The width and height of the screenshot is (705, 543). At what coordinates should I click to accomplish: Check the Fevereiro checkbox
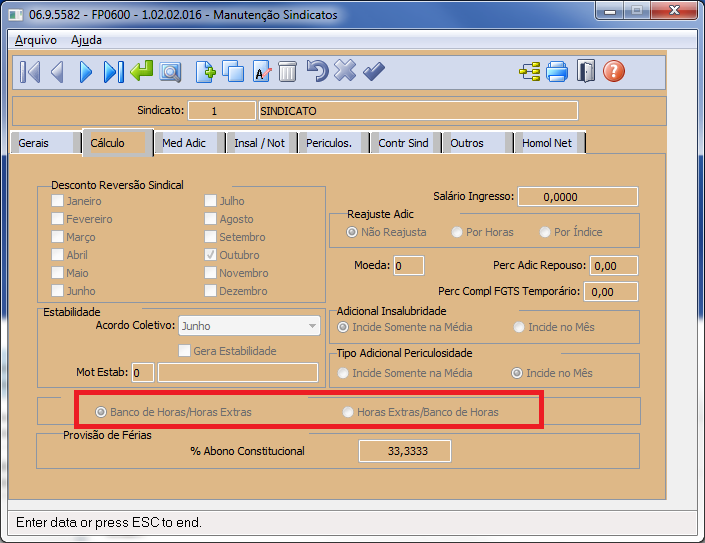pos(57,218)
